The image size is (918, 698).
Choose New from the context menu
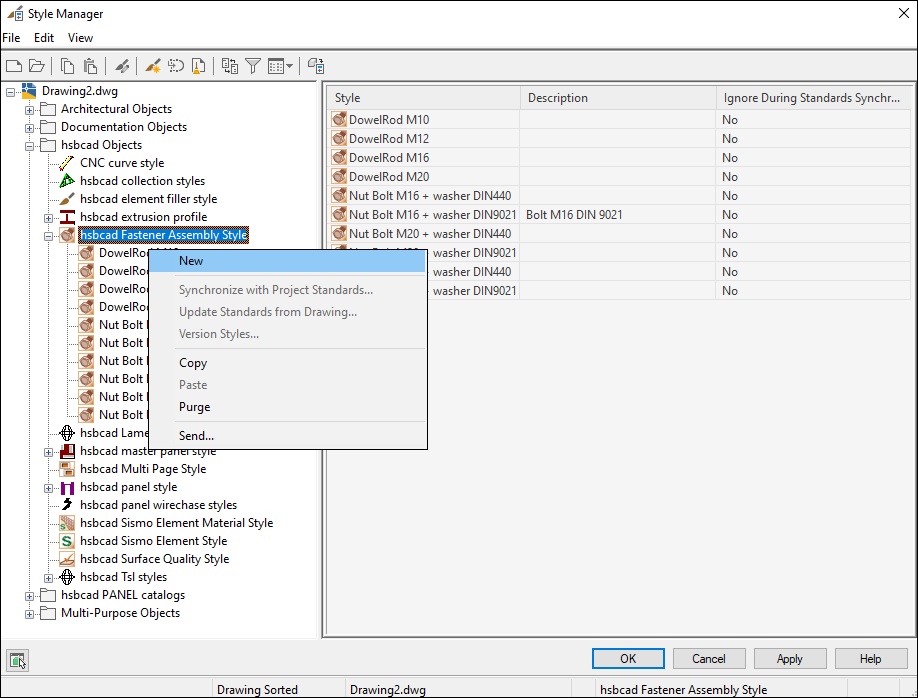[x=287, y=261]
